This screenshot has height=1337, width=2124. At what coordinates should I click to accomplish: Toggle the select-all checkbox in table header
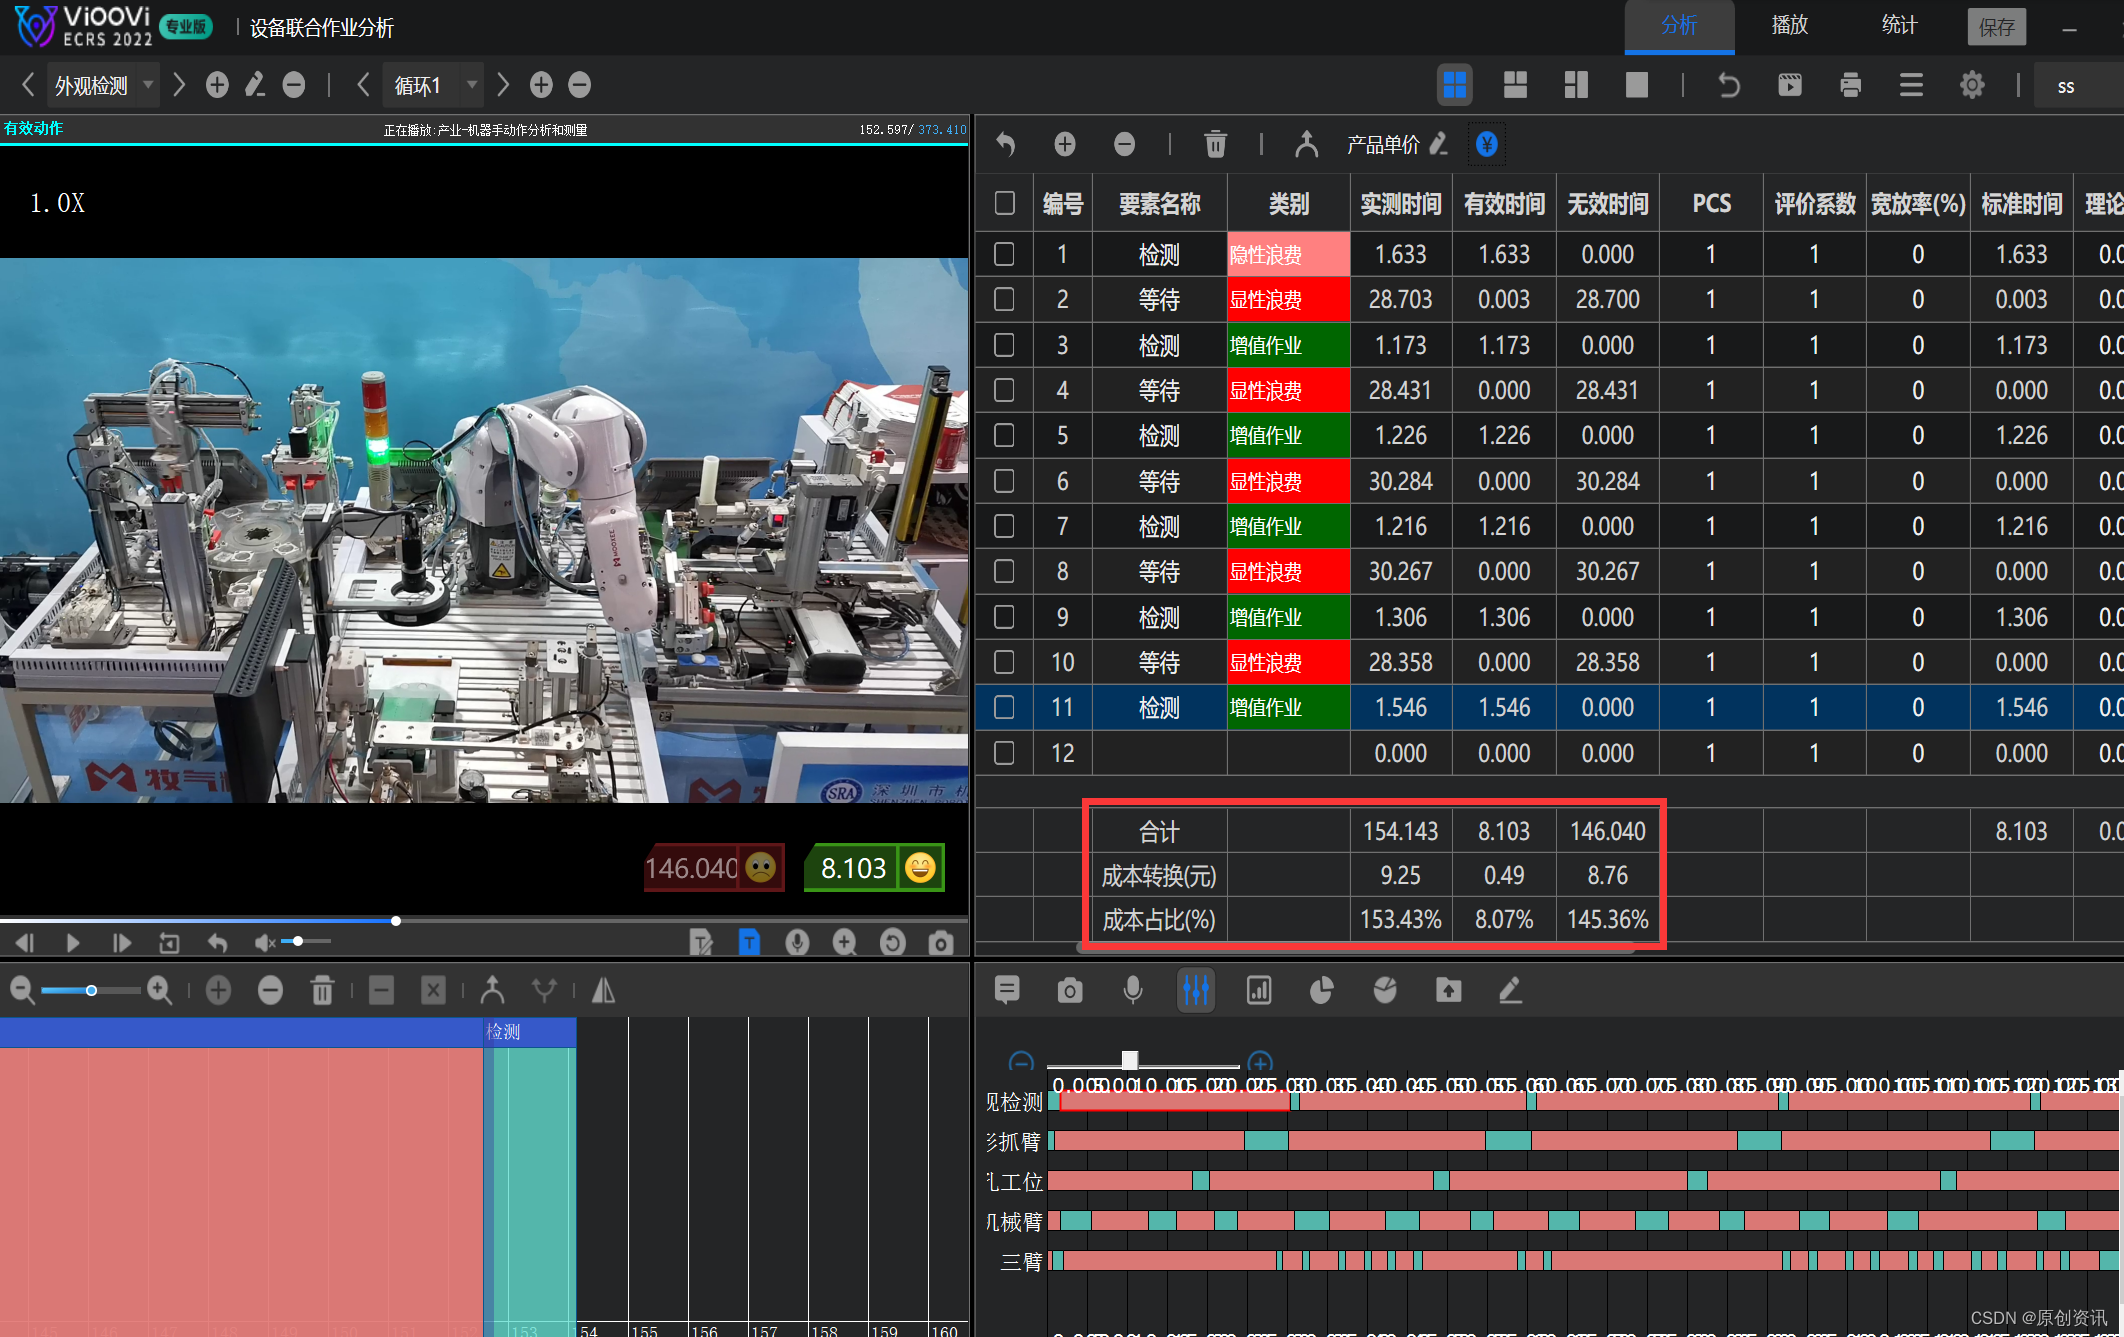1004,203
